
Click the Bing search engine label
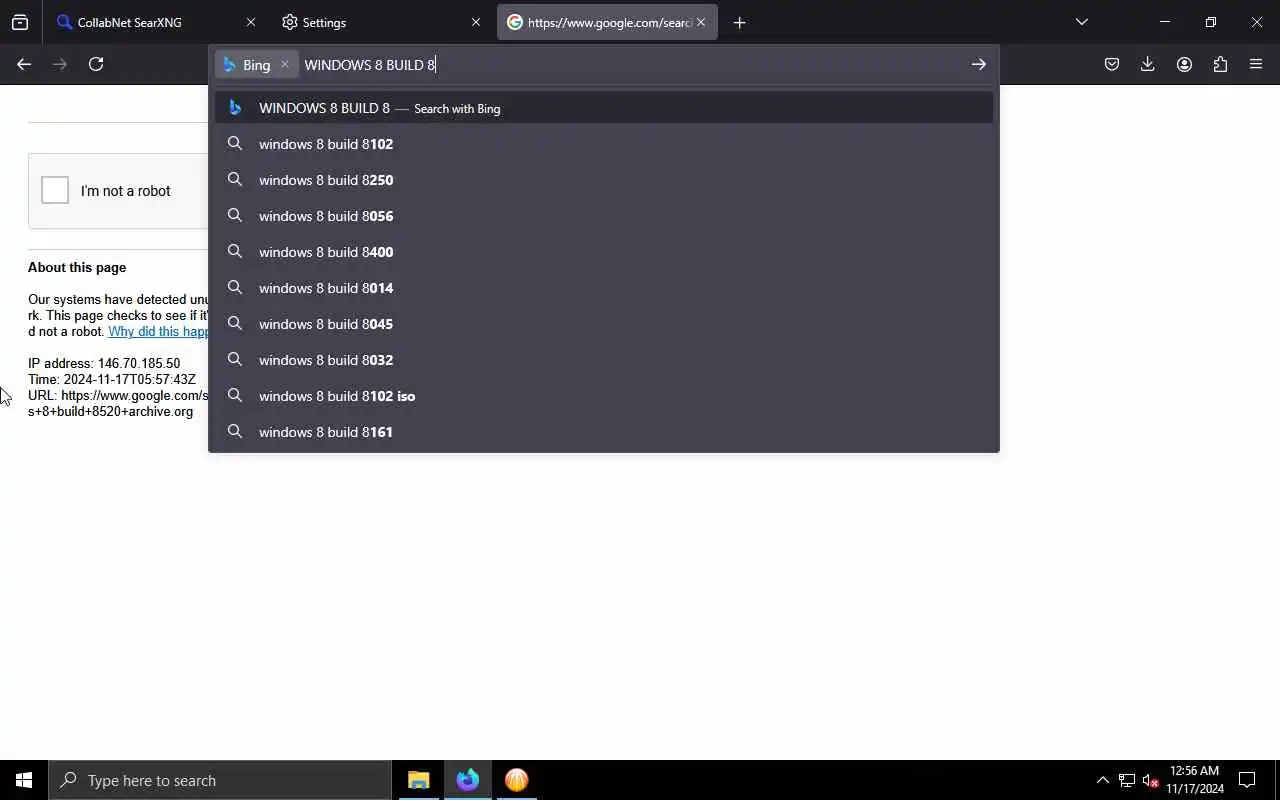(x=256, y=64)
